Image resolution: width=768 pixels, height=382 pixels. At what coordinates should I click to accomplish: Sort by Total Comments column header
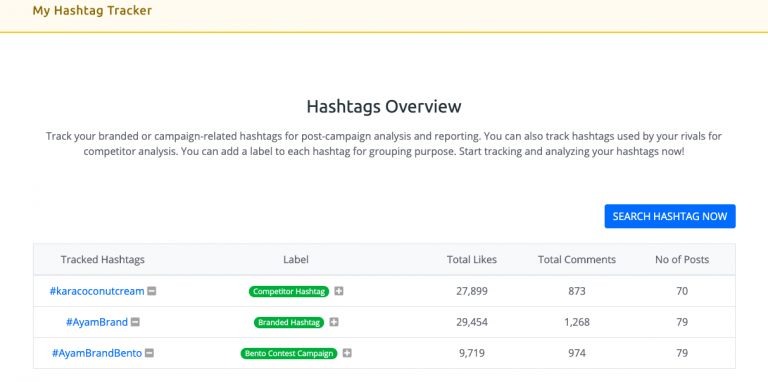point(577,260)
